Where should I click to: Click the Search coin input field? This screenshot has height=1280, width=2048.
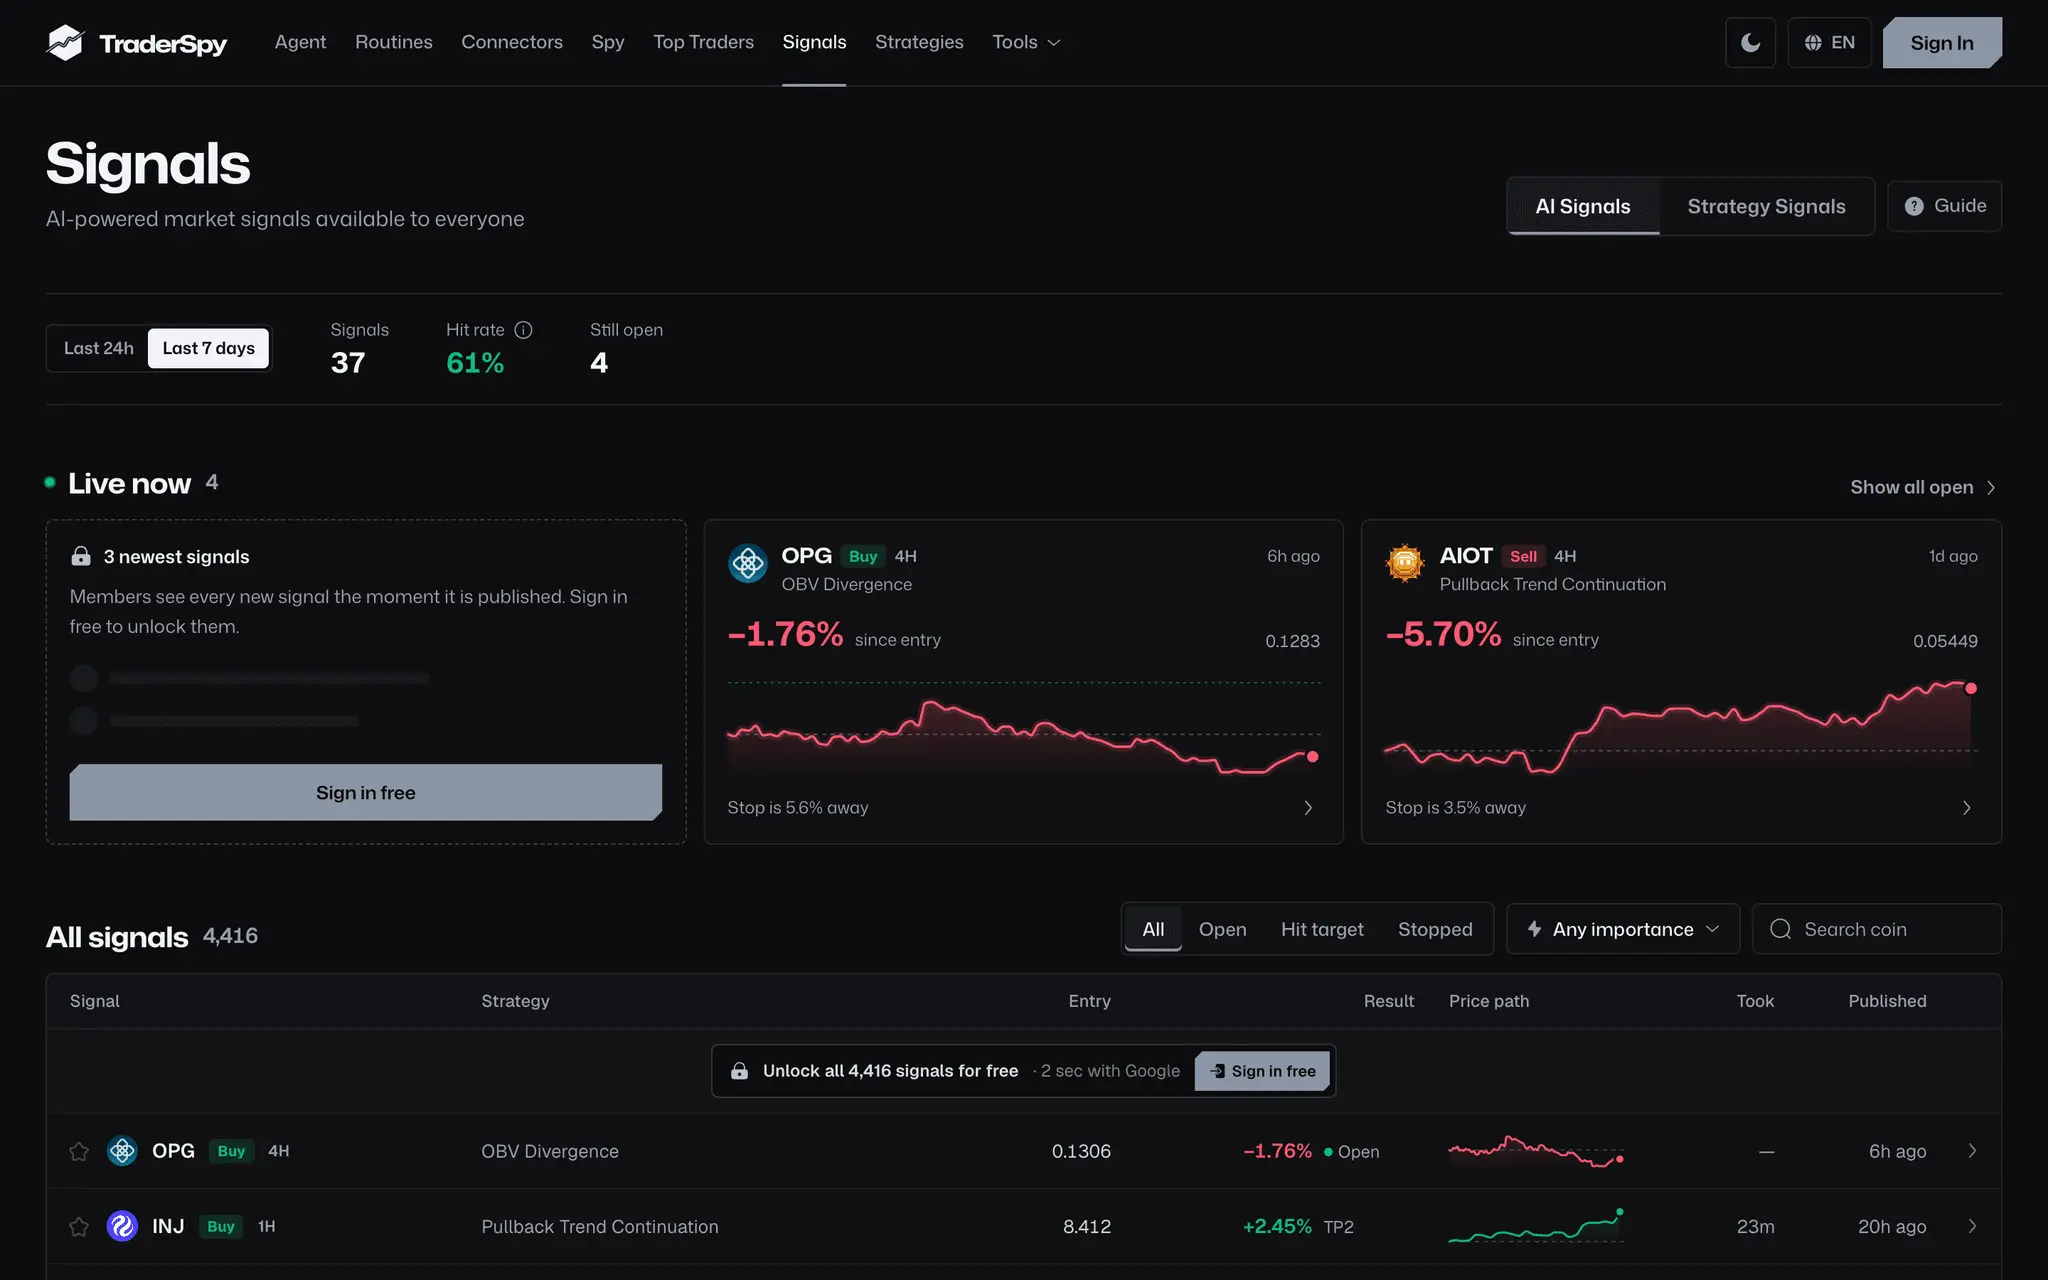(x=1877, y=929)
